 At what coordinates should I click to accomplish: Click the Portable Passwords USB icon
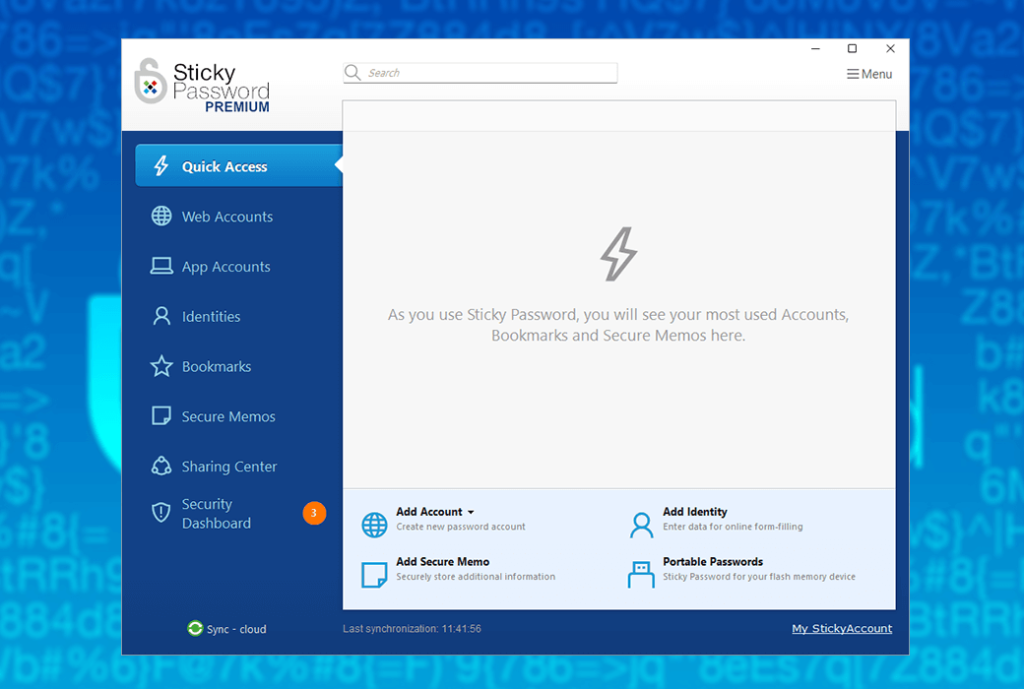click(x=641, y=575)
